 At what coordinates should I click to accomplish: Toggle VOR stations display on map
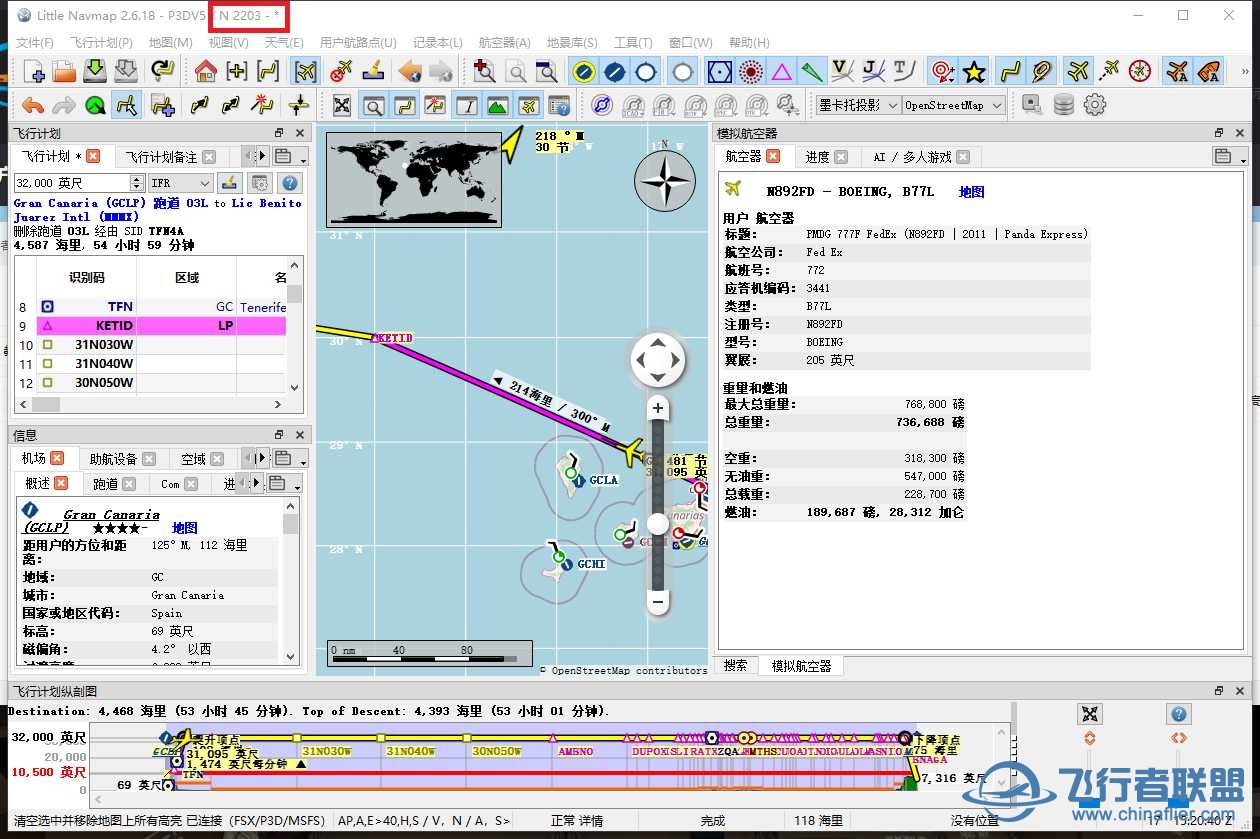(x=719, y=72)
